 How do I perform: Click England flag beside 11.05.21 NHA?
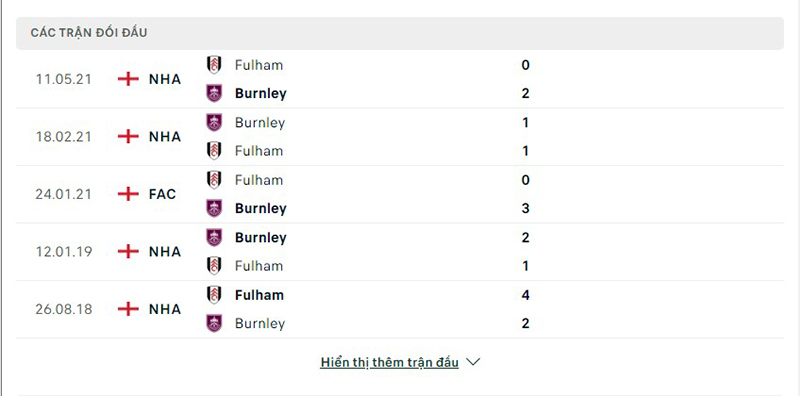128,79
